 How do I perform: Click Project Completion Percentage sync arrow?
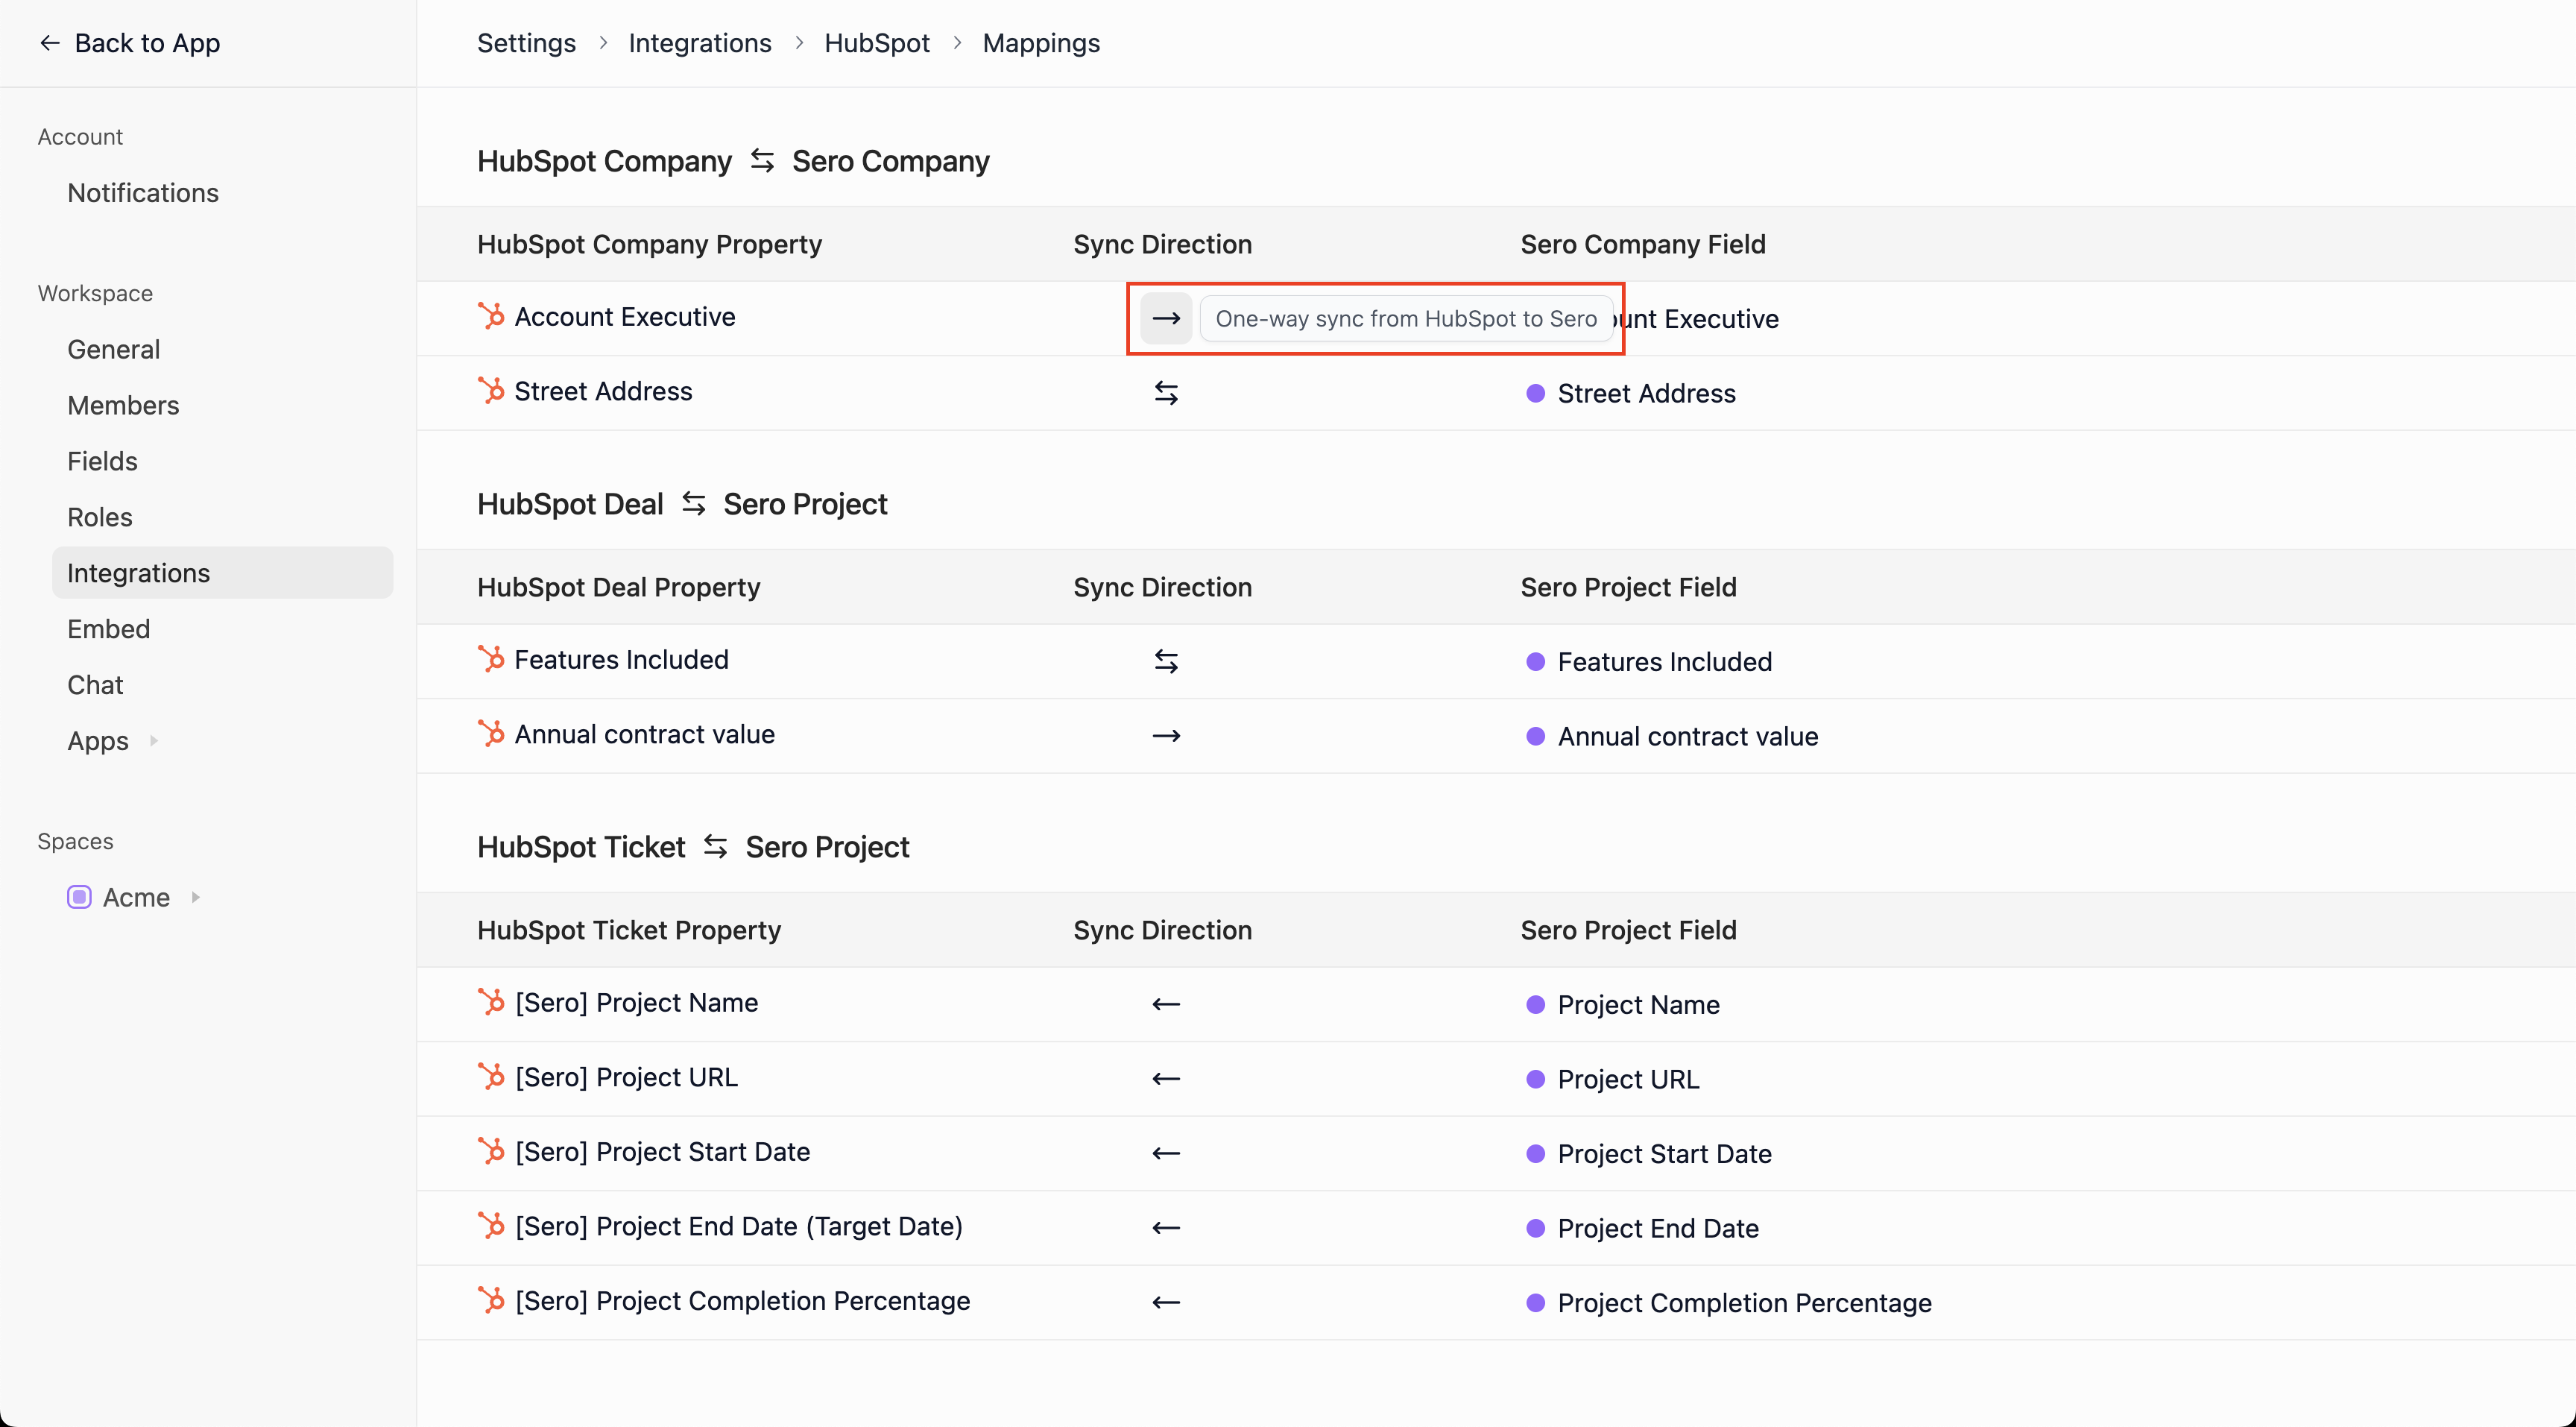click(1166, 1302)
